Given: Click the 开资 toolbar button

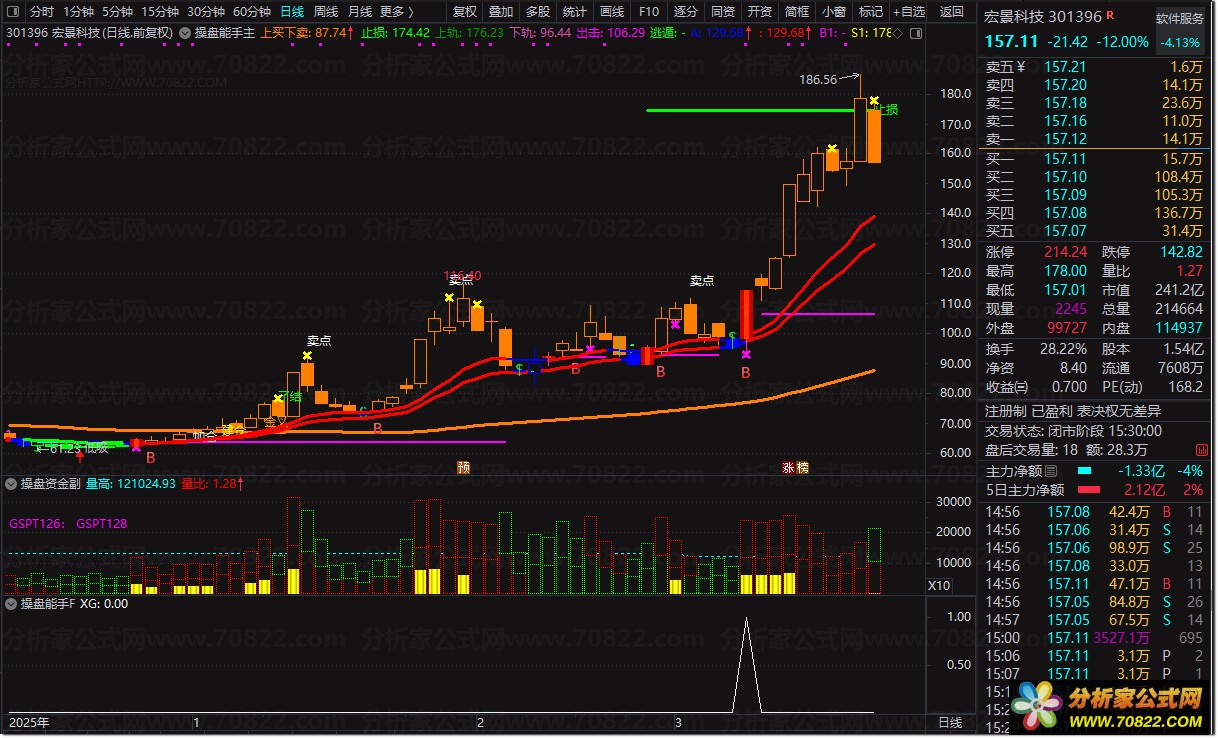Looking at the screenshot, I should pos(760,12).
